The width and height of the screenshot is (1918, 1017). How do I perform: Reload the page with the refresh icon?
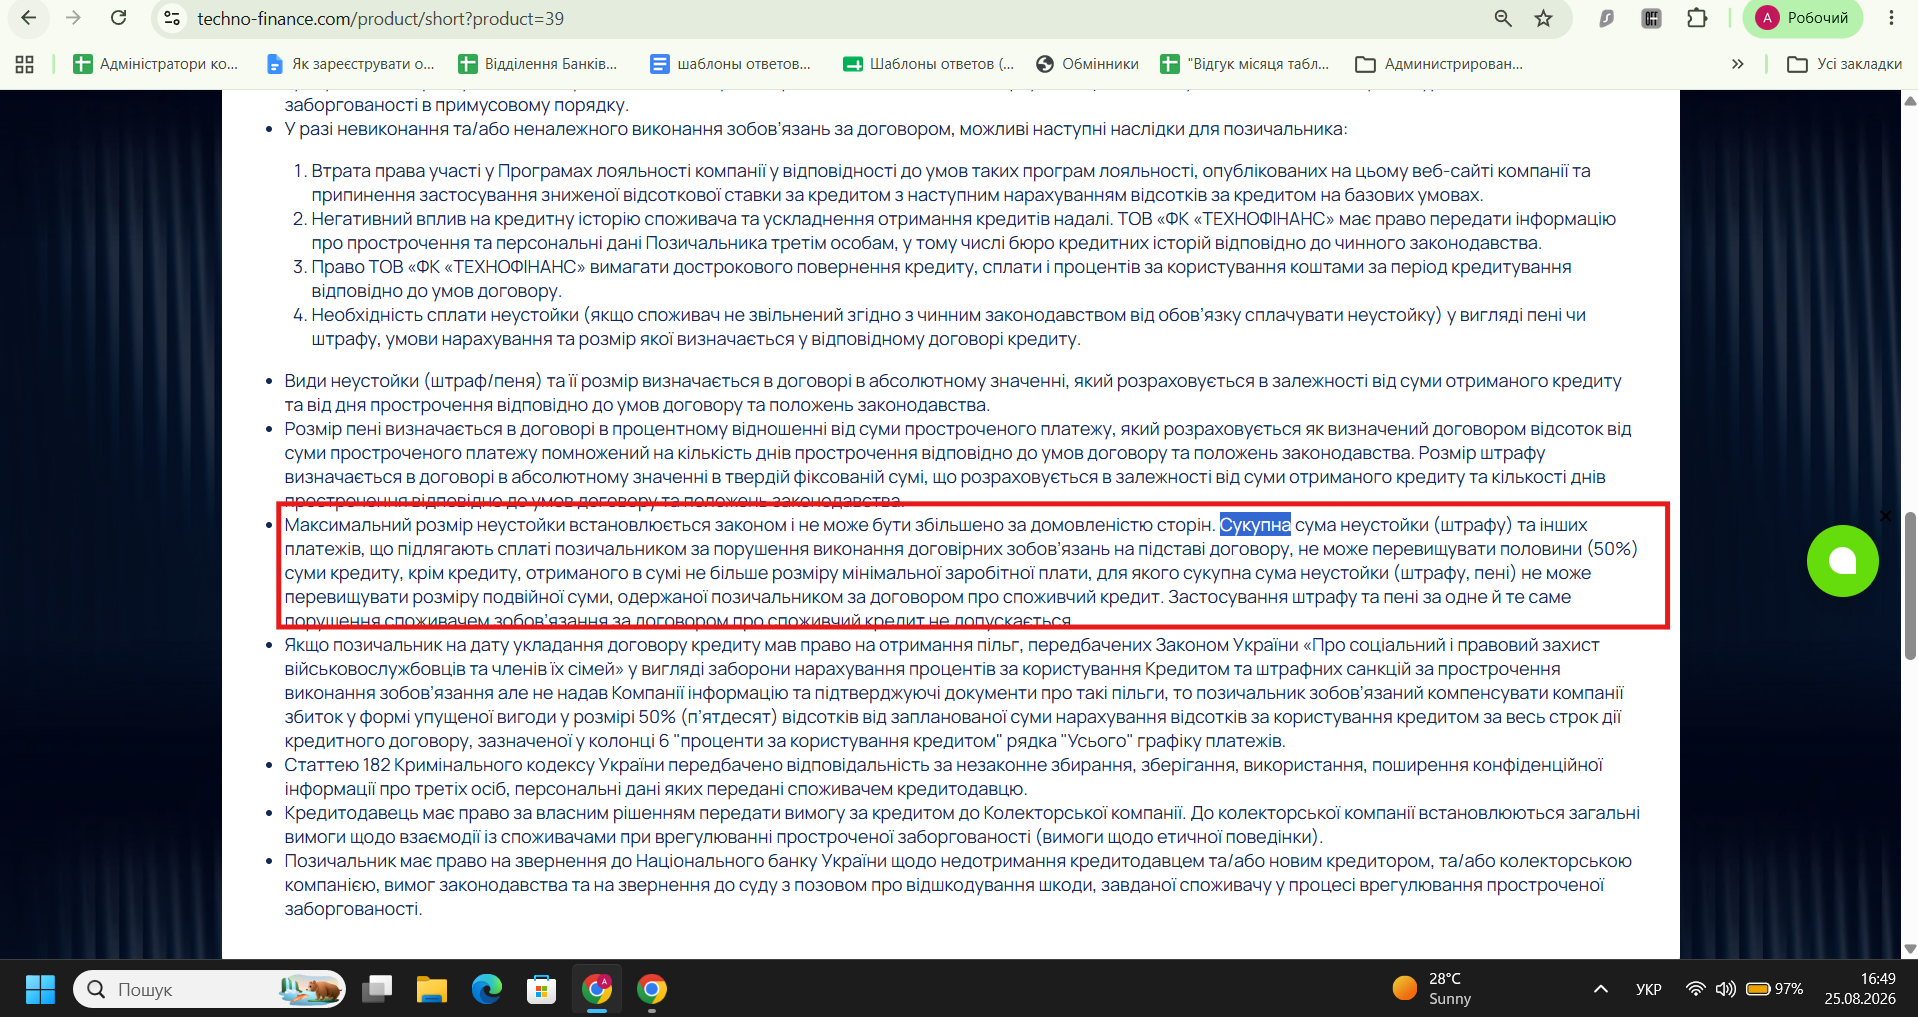pos(118,18)
